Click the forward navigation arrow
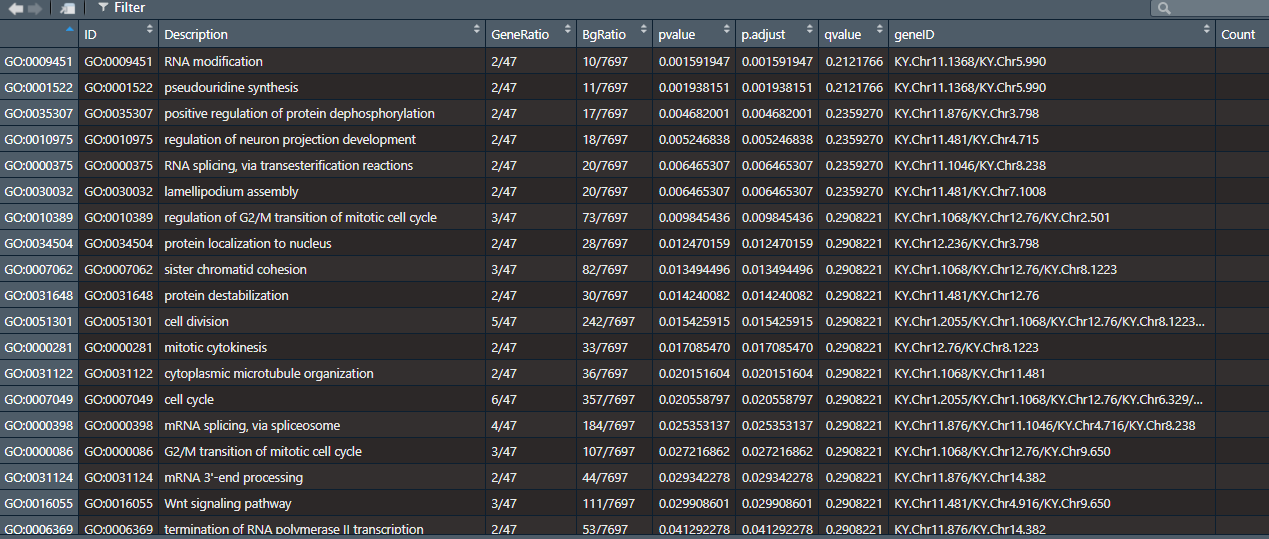Image resolution: width=1269 pixels, height=539 pixels. pyautogui.click(x=36, y=8)
